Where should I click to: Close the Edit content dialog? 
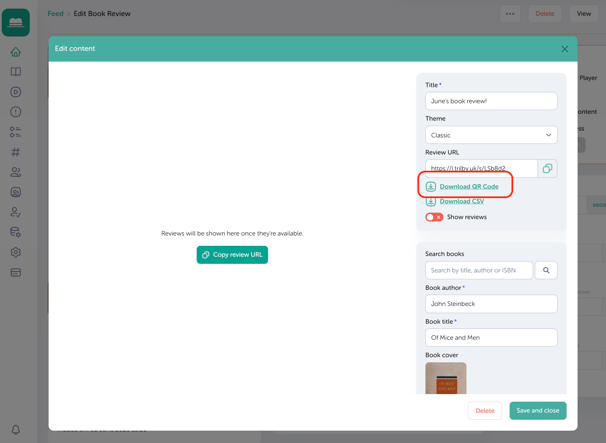click(x=565, y=49)
